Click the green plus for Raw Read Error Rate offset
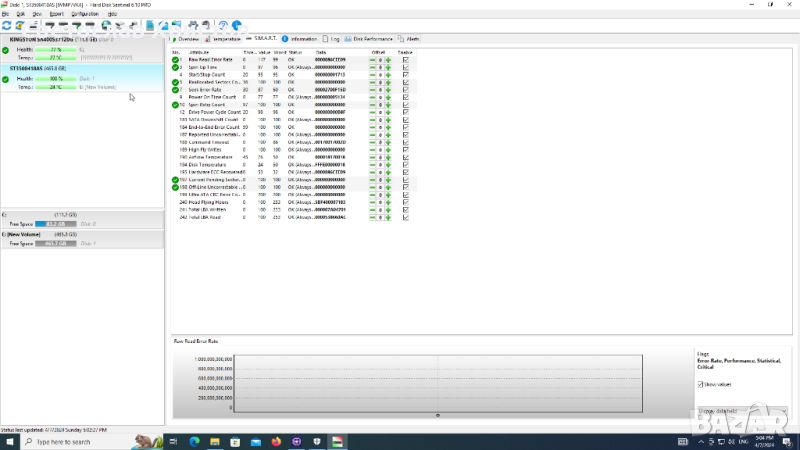This screenshot has height=450, width=800. click(388, 60)
